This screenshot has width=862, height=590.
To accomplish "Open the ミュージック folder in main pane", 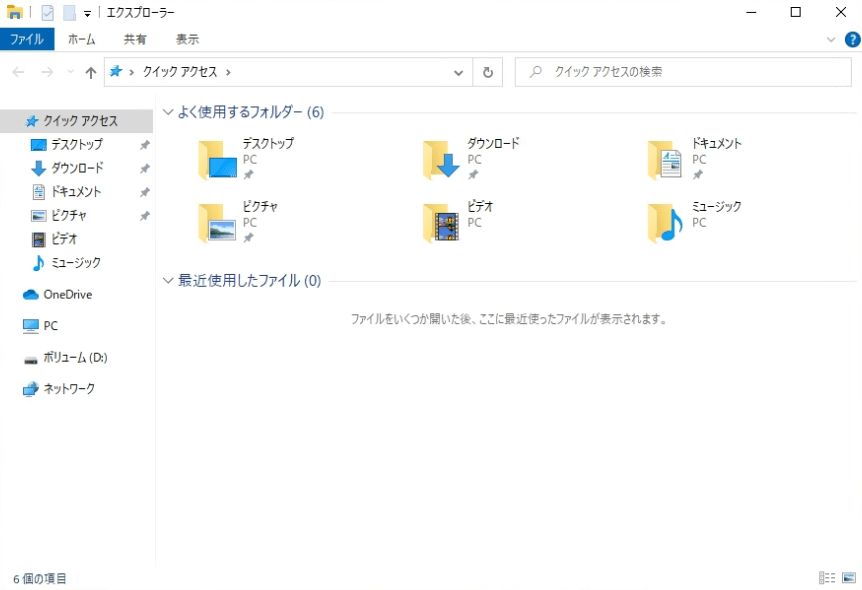I will (666, 223).
